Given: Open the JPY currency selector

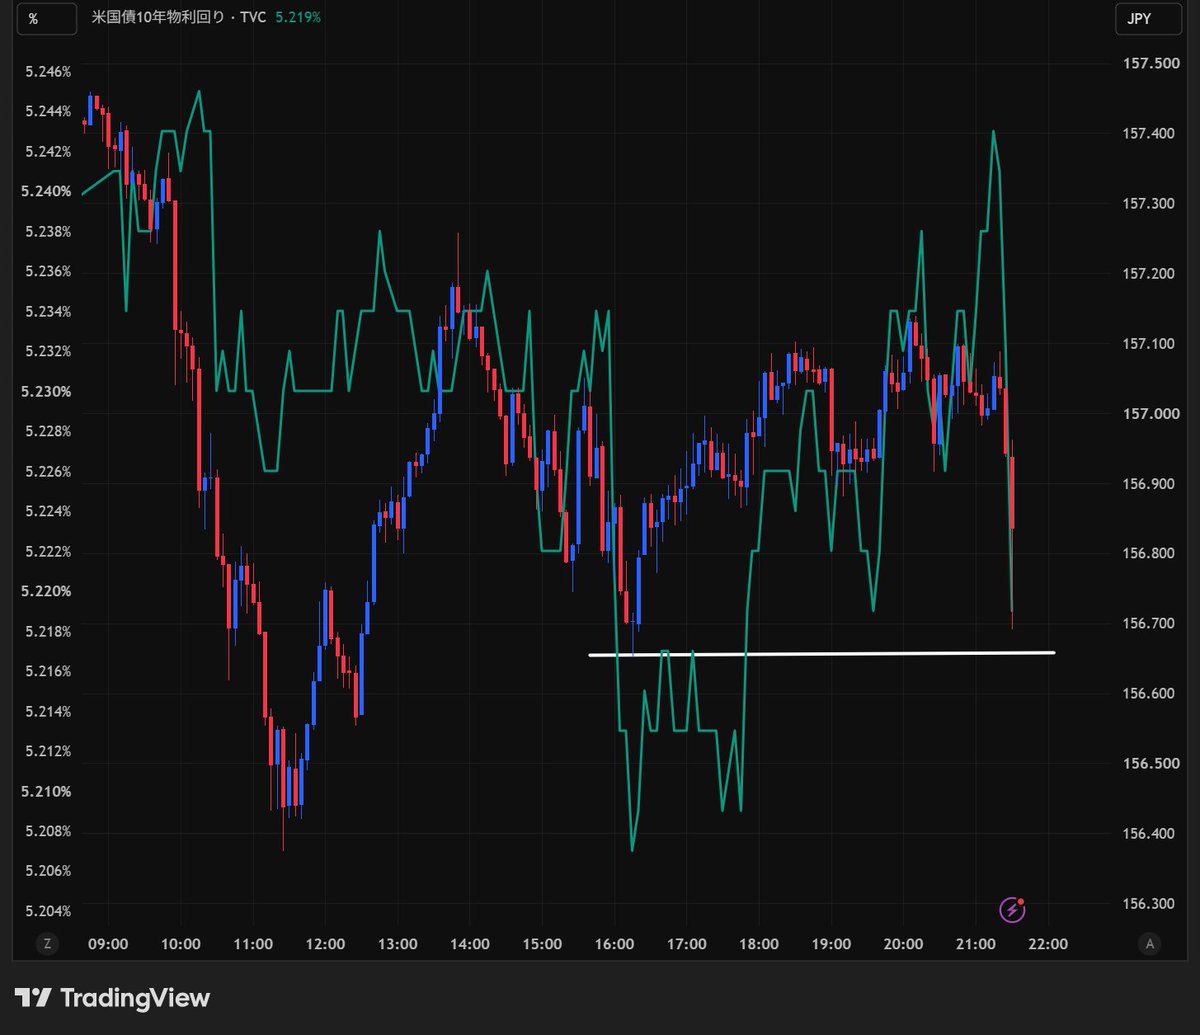Looking at the screenshot, I should pos(1147,19).
